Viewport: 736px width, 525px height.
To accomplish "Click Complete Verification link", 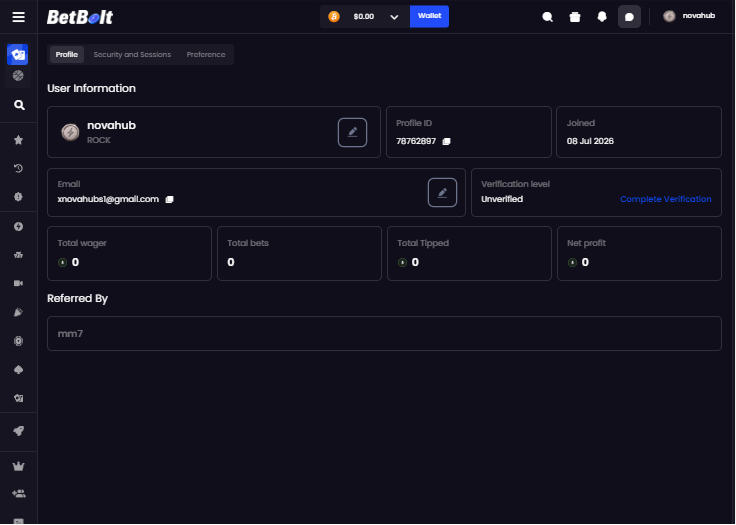I will (666, 199).
